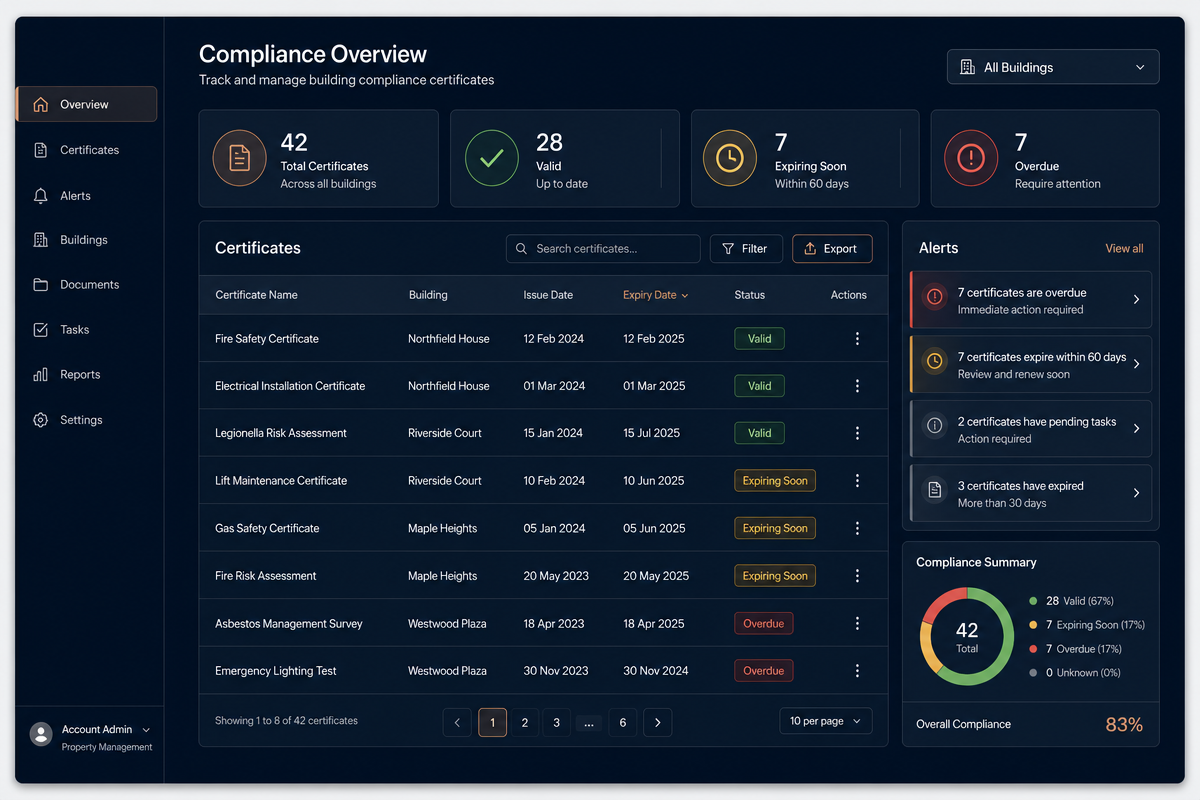Click the green Valid legend dot
The image size is (1200, 800).
tap(1033, 601)
